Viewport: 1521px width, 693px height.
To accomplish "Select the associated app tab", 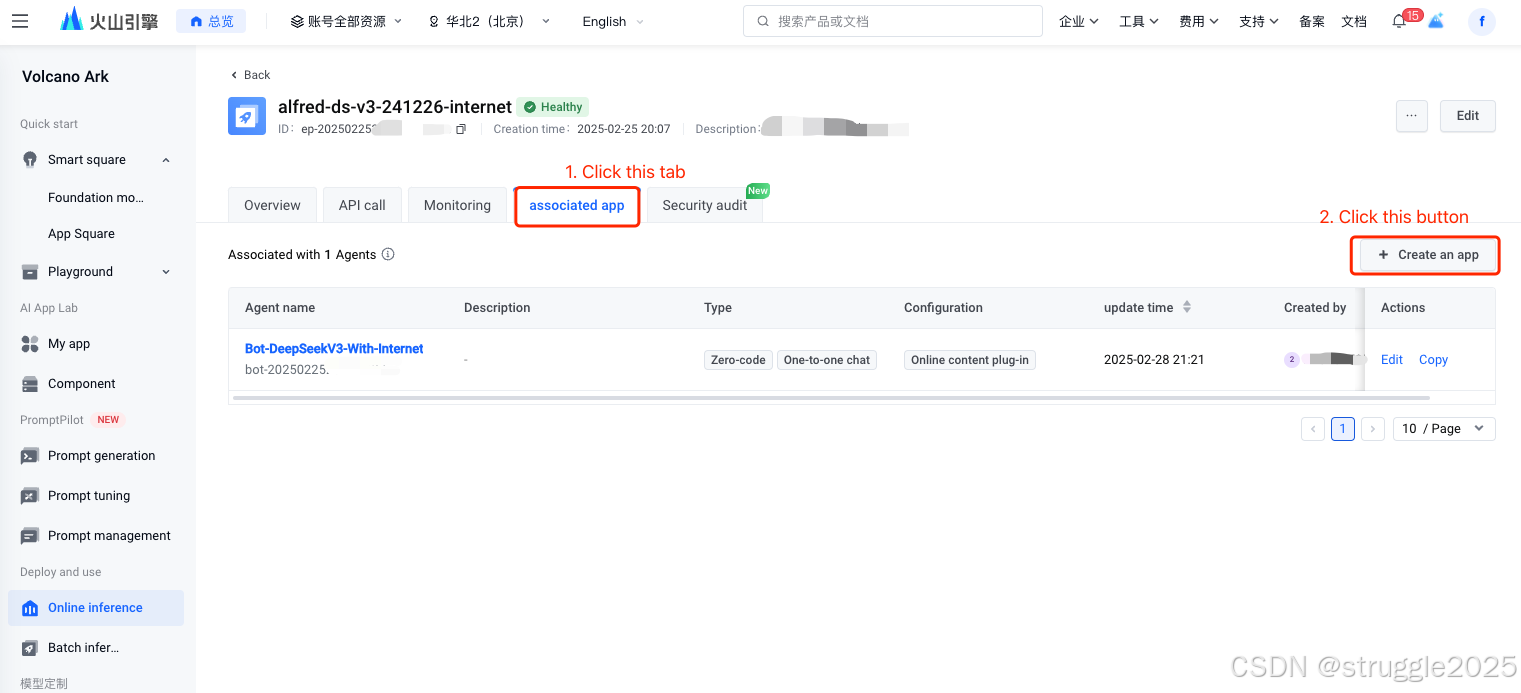I will (x=577, y=205).
